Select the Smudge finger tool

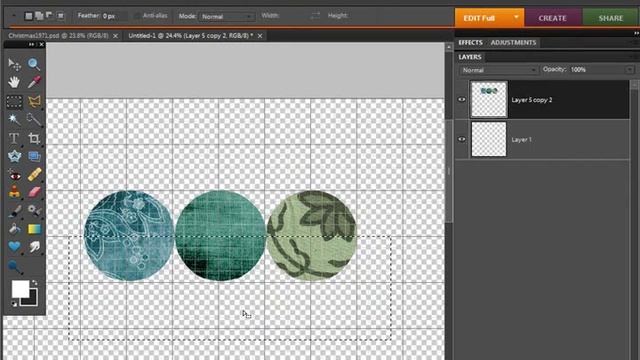34,247
